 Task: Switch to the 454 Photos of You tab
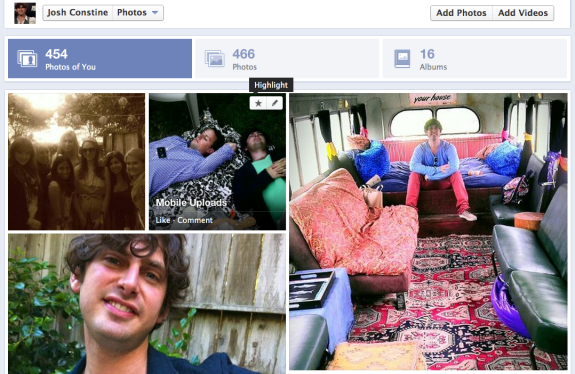point(100,59)
